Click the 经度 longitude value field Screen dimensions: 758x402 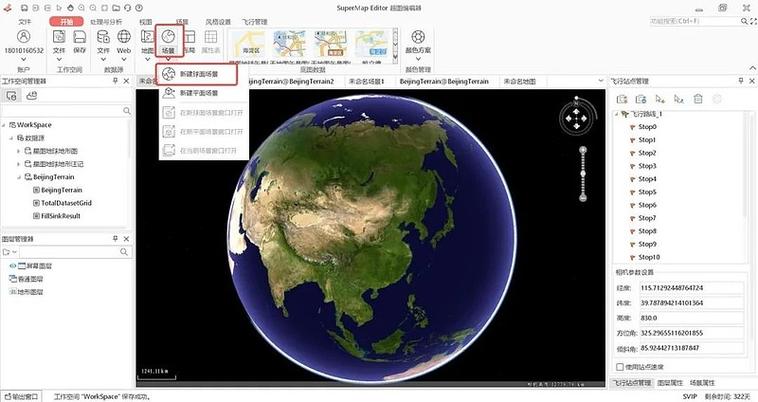point(691,288)
